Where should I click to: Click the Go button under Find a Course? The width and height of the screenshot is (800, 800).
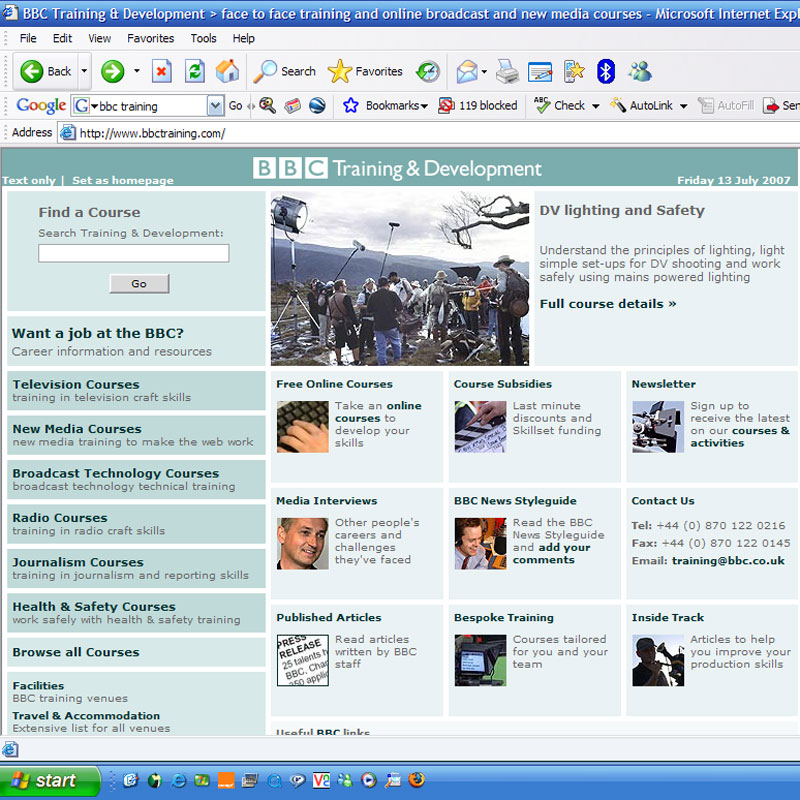click(138, 283)
